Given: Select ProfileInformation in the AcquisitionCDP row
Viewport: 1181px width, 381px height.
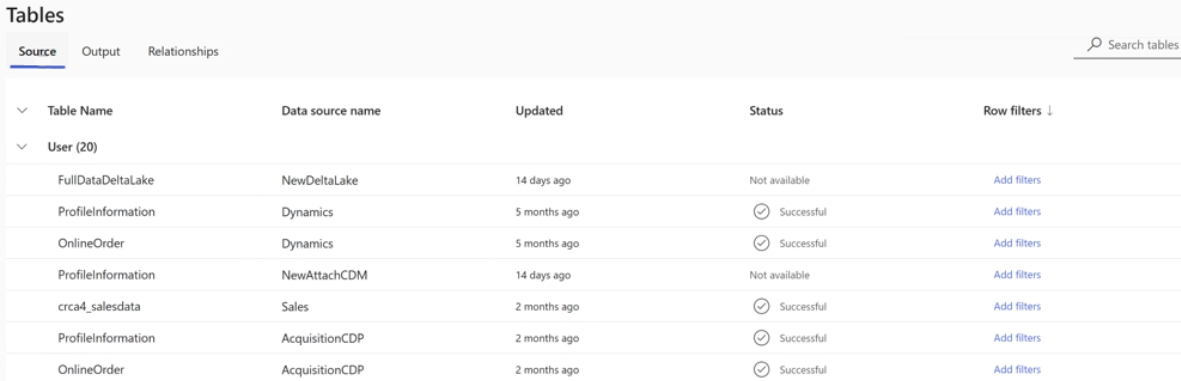Looking at the screenshot, I should tap(106, 338).
